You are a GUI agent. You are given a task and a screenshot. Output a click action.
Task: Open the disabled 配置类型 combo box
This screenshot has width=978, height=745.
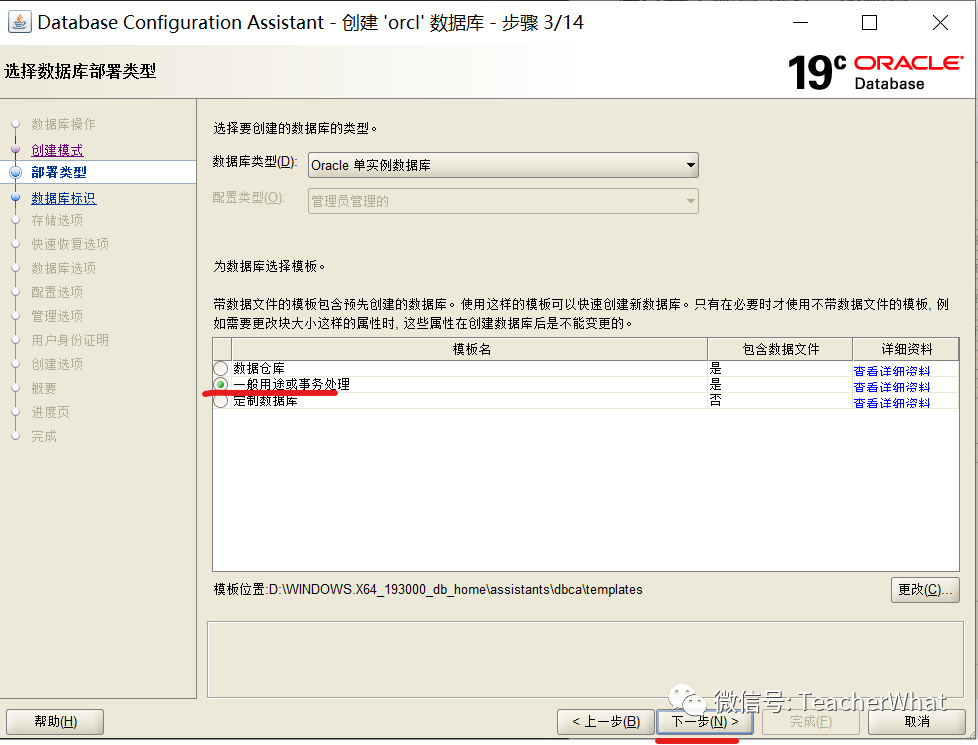(x=503, y=201)
